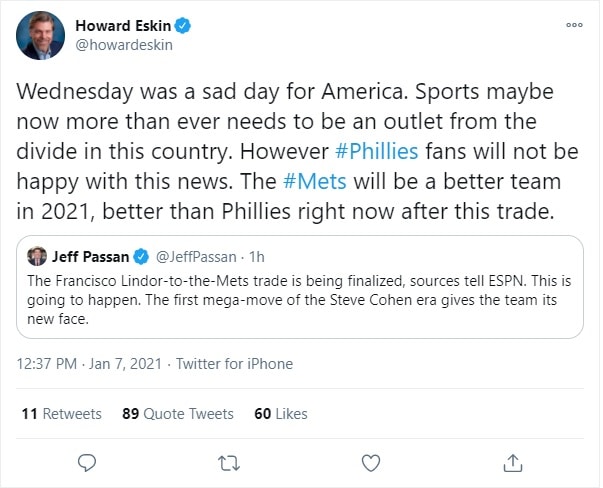Click Jeff Passan's verified badge
Screen dimensions: 603x488
141,256
